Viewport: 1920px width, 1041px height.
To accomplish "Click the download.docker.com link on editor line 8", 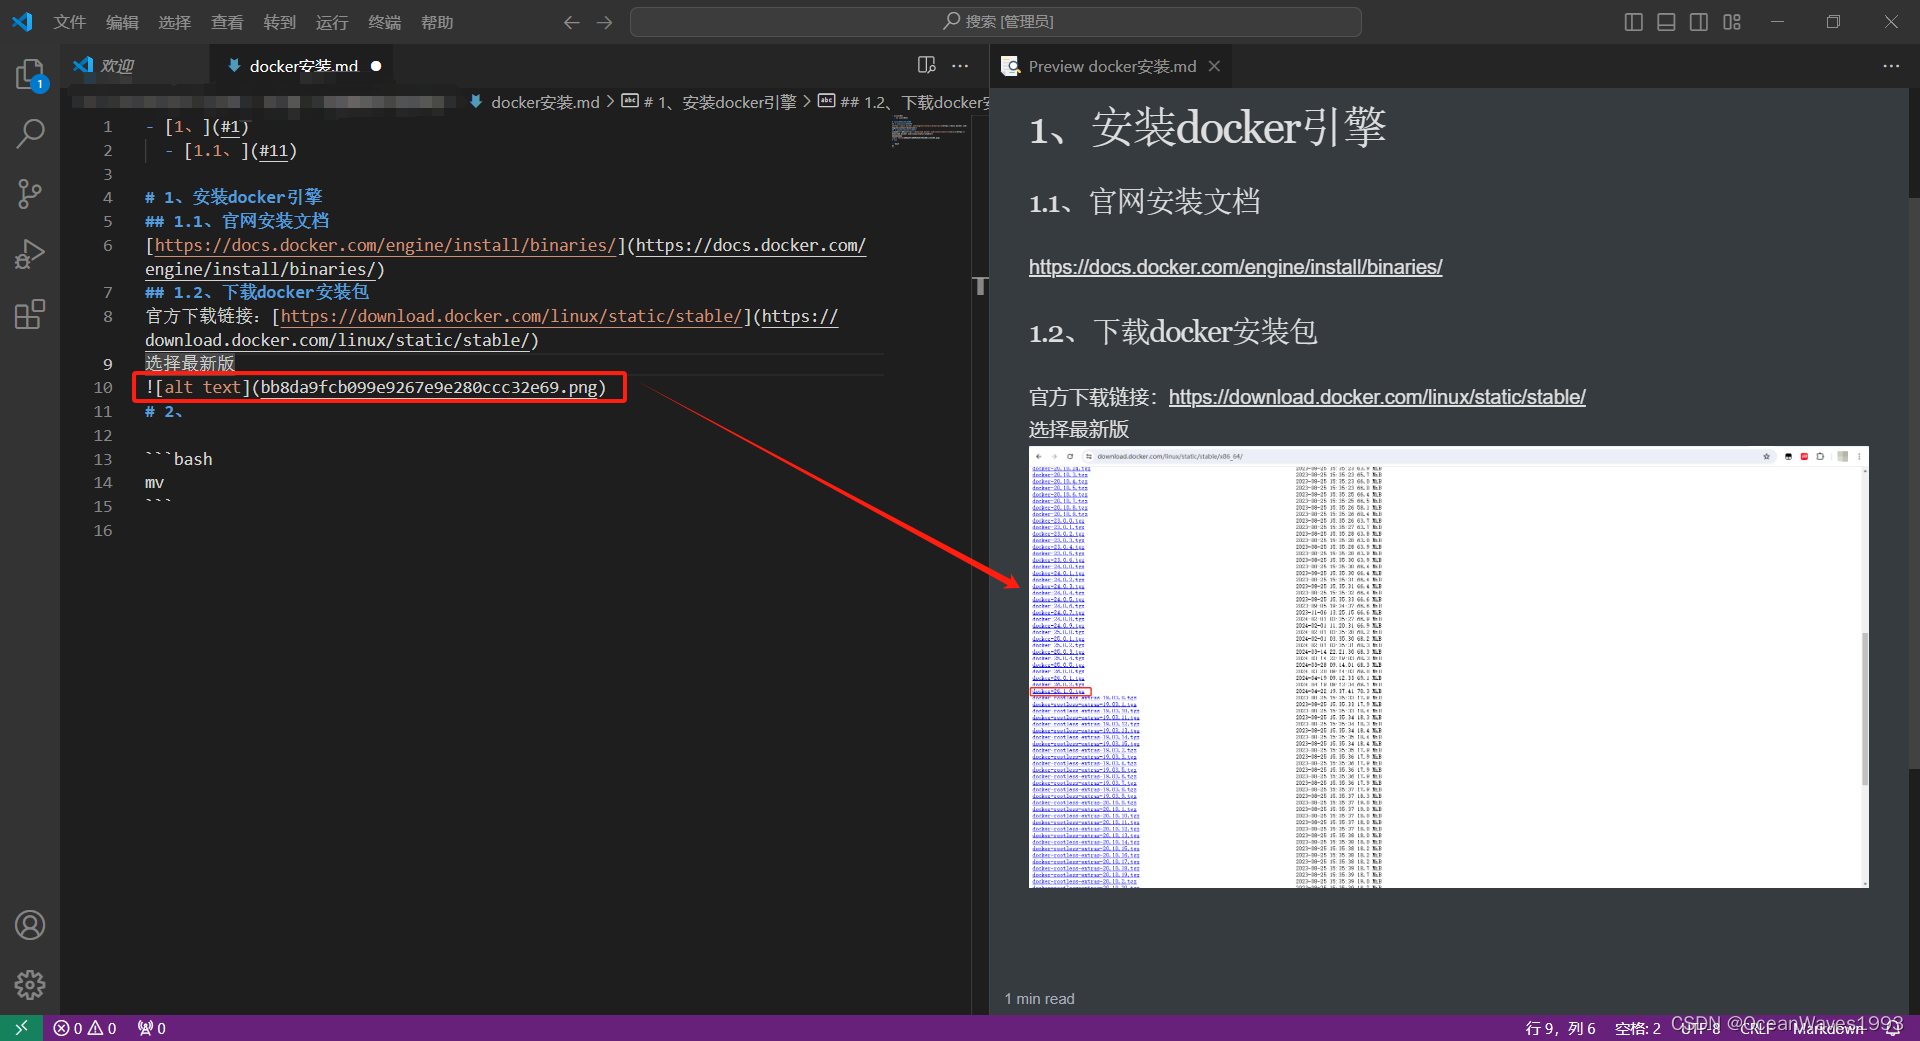I will [x=511, y=316].
